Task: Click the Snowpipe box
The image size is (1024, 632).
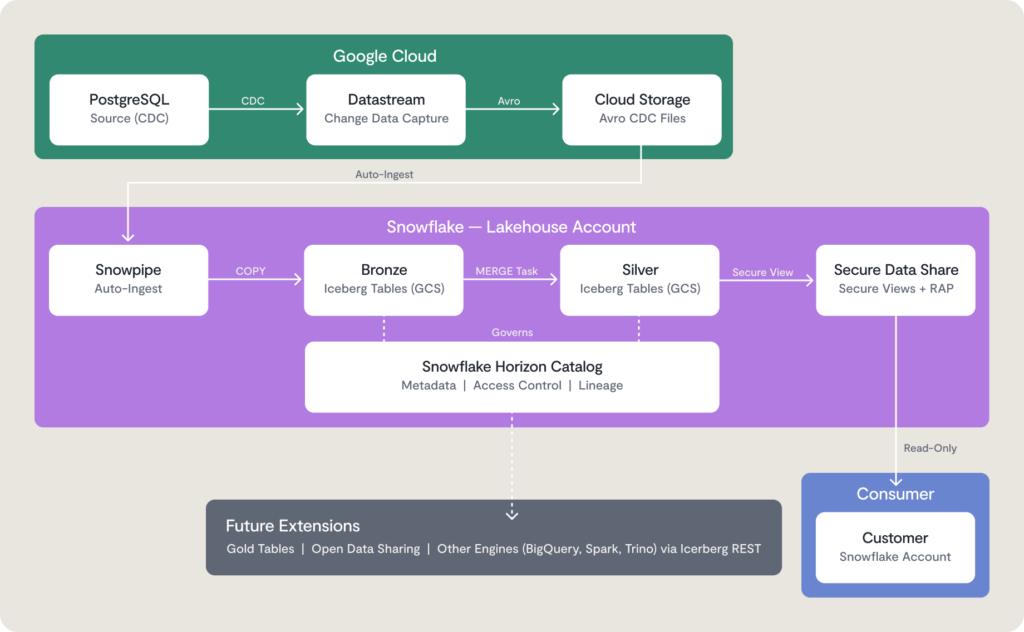Action: click(129, 280)
